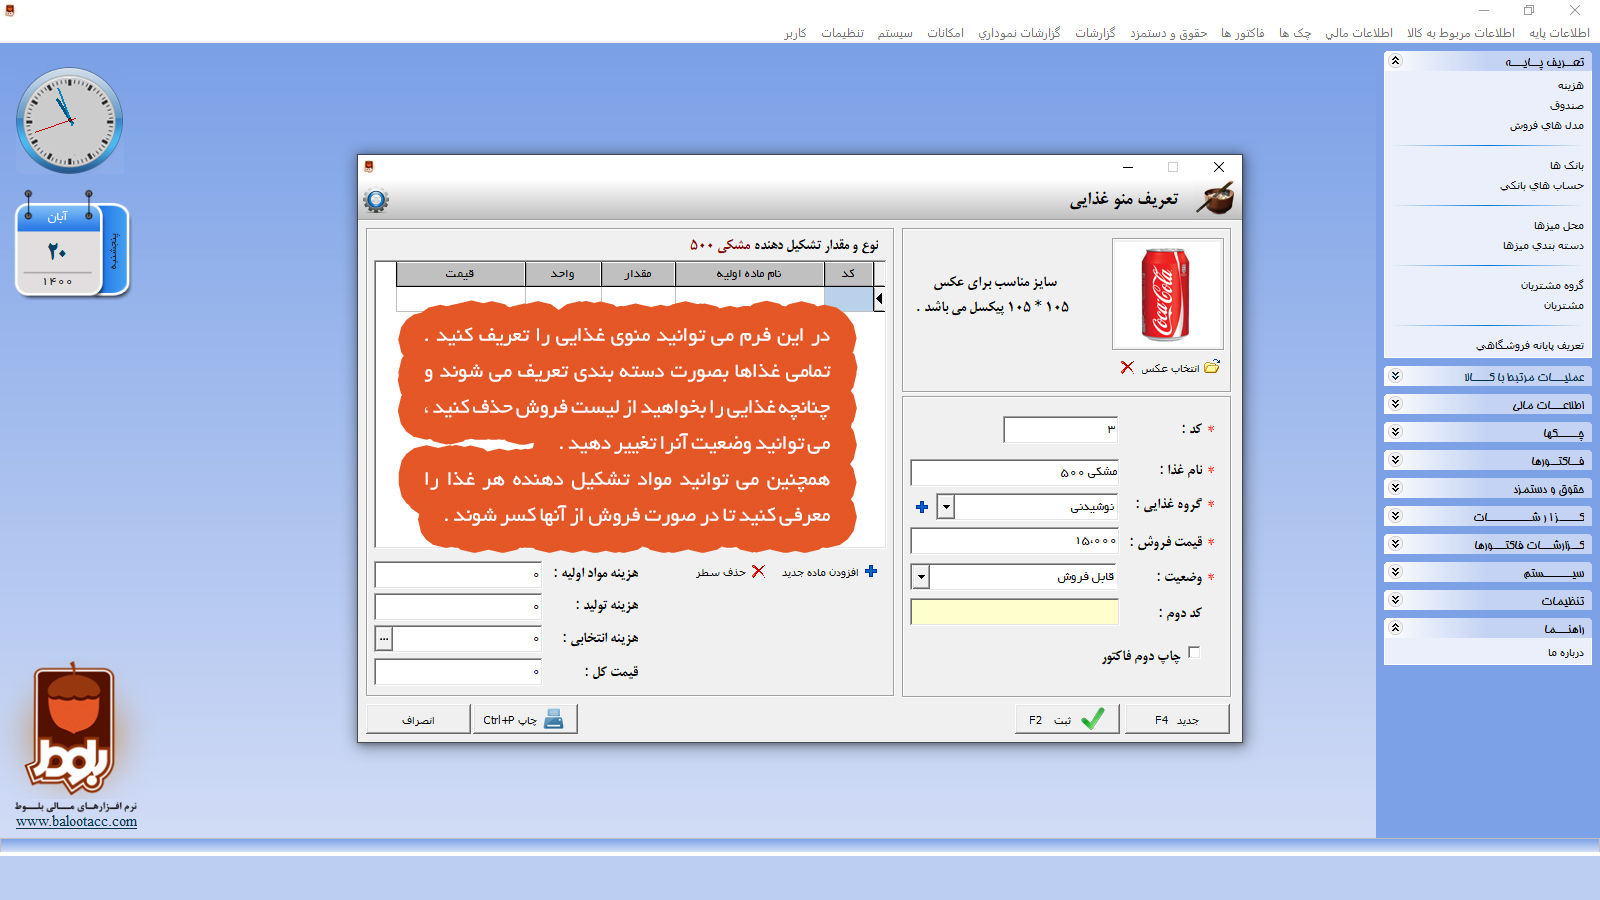Click the Coca-Cola product image thumbnail

click(1167, 294)
